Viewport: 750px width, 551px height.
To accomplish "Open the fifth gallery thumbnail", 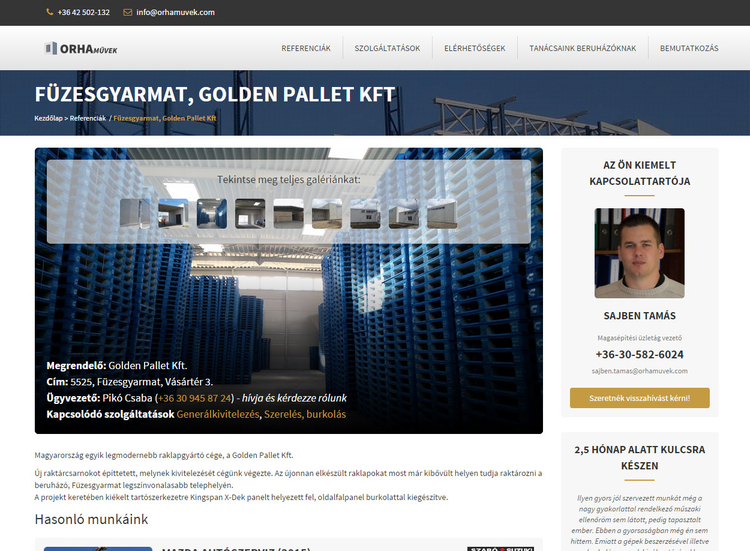I will [288, 213].
